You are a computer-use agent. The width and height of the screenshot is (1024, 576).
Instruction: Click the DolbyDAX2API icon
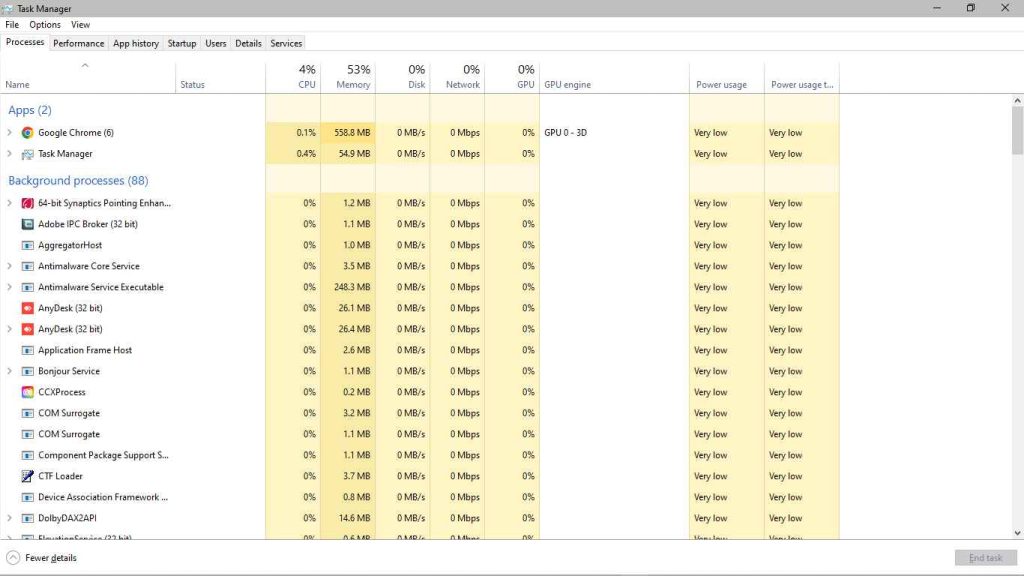pos(27,518)
